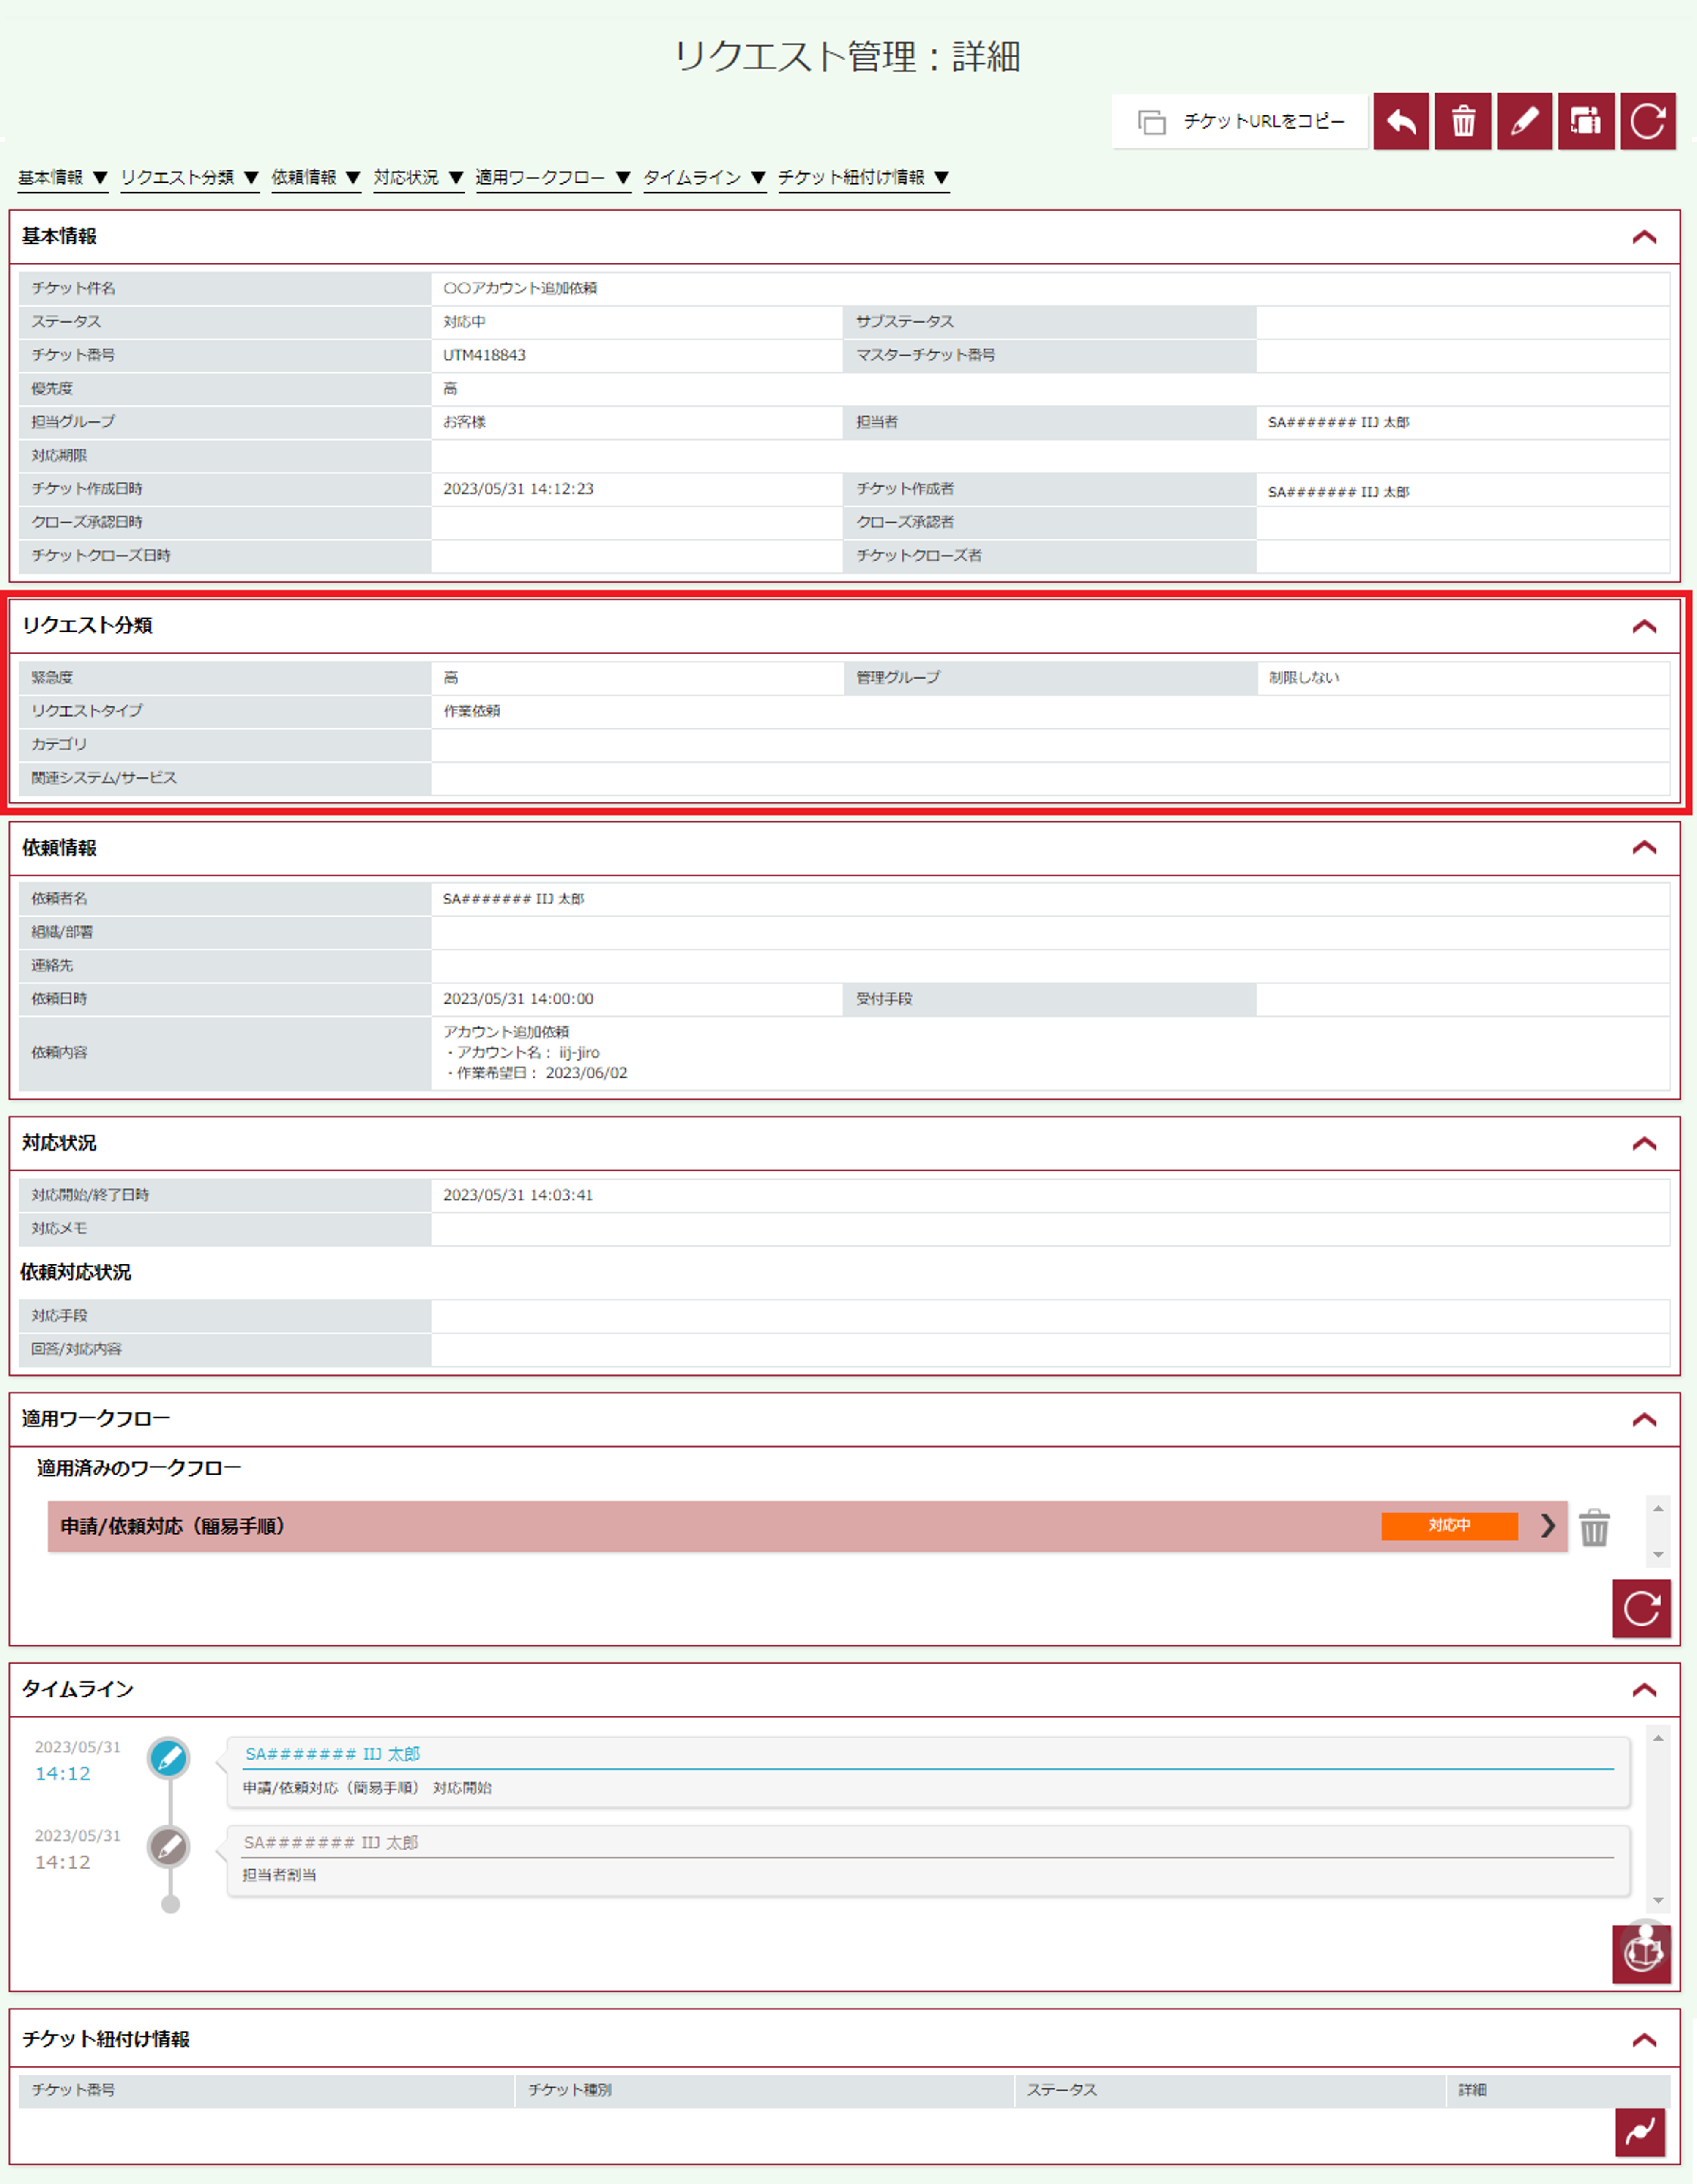Click request type value 作業依頼
The image size is (1697, 2184).
(472, 711)
